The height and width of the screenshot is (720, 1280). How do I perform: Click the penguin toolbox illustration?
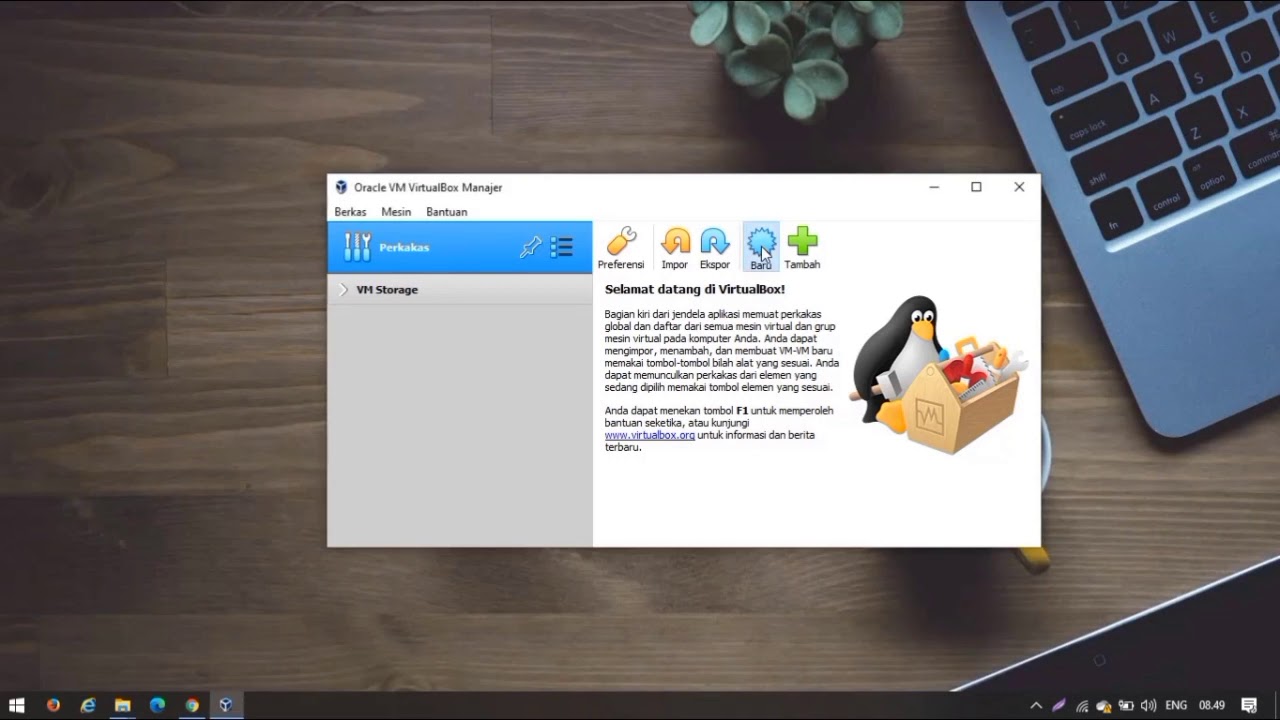(x=938, y=374)
